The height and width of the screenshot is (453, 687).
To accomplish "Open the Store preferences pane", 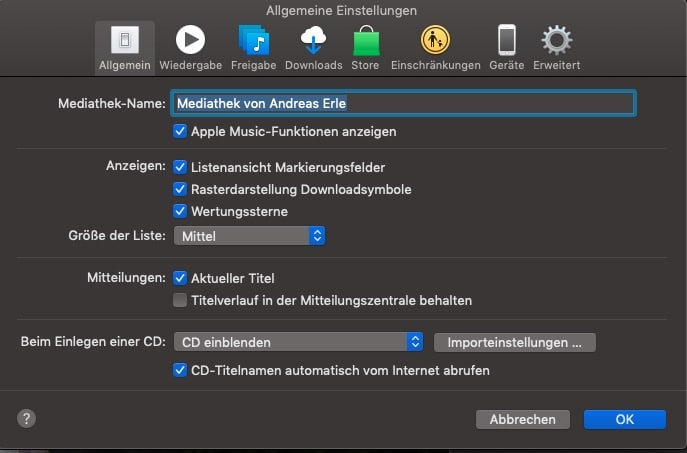I will 365,48.
